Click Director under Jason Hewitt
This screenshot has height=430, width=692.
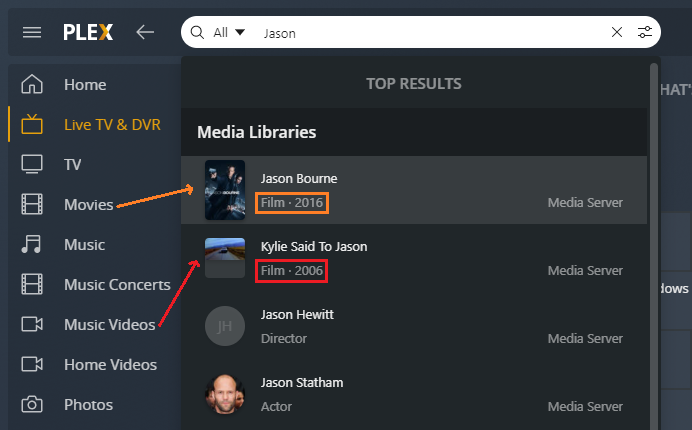[284, 339]
